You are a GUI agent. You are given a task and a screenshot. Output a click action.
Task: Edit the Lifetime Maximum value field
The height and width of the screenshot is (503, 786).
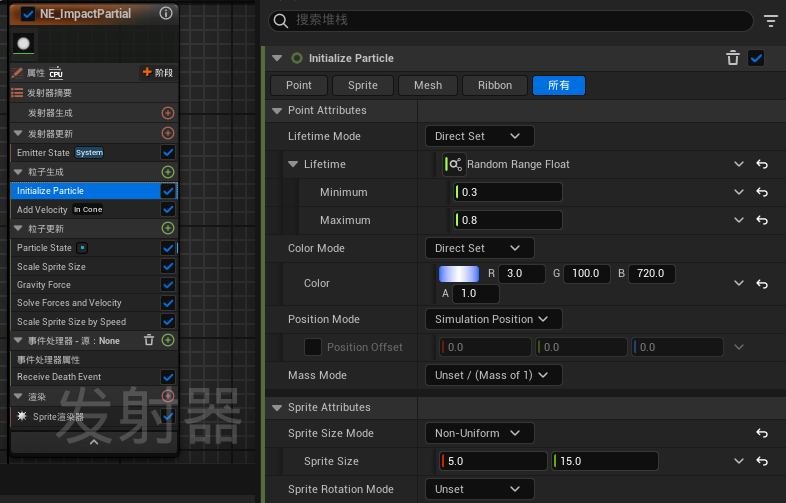[x=508, y=220]
